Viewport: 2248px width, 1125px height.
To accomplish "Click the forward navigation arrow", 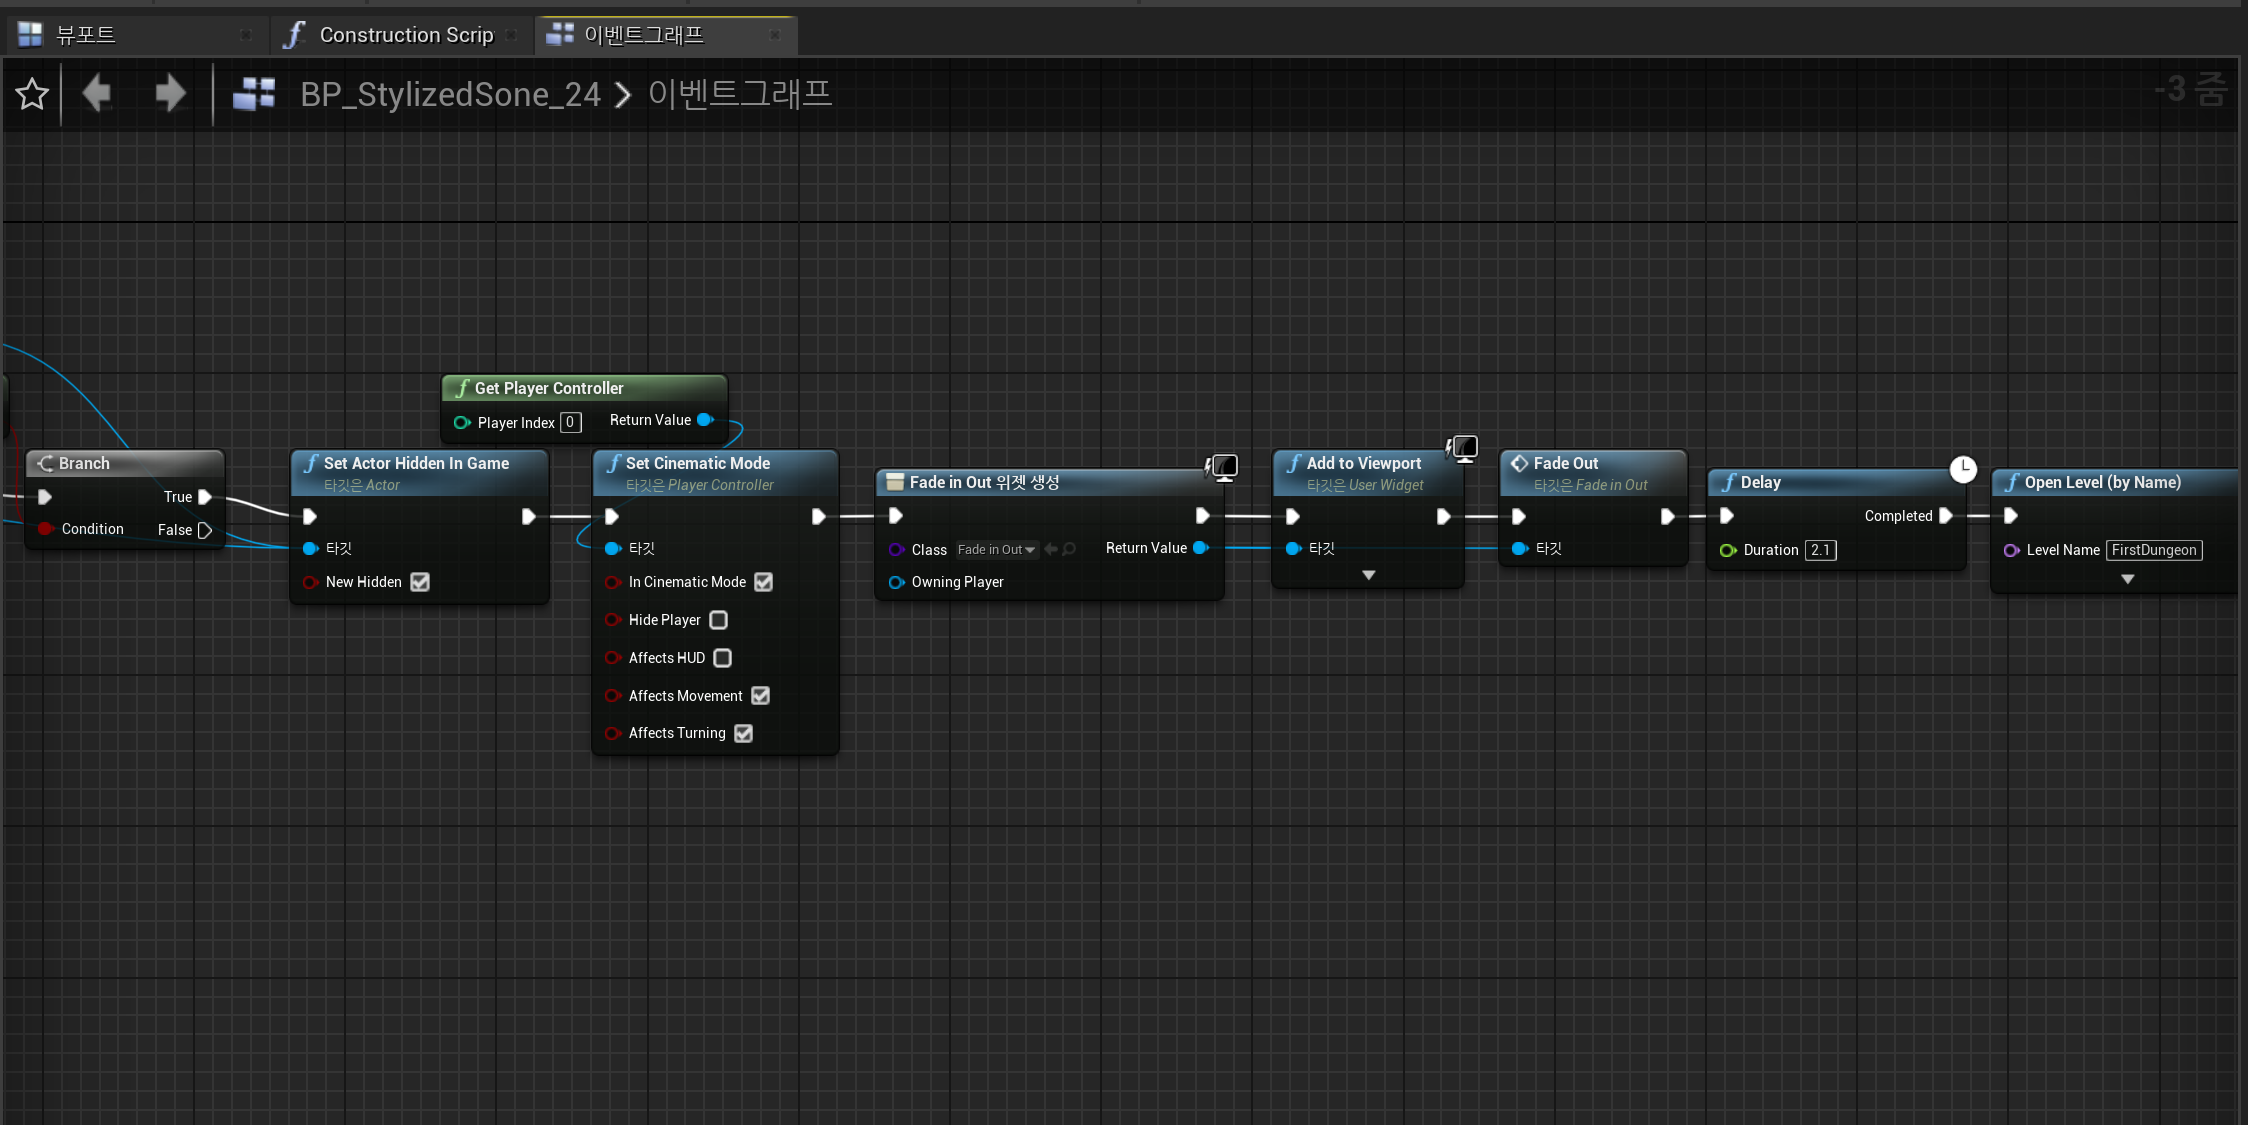I will pos(170,94).
